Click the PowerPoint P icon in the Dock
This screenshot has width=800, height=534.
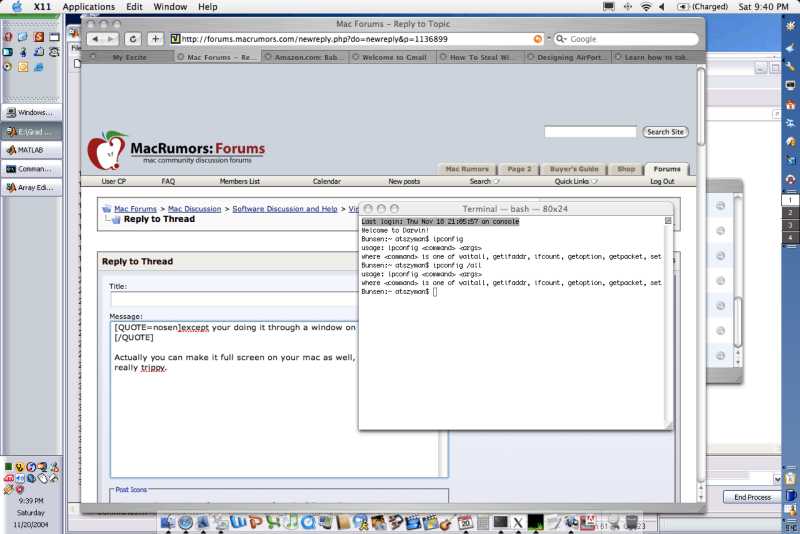click(255, 522)
